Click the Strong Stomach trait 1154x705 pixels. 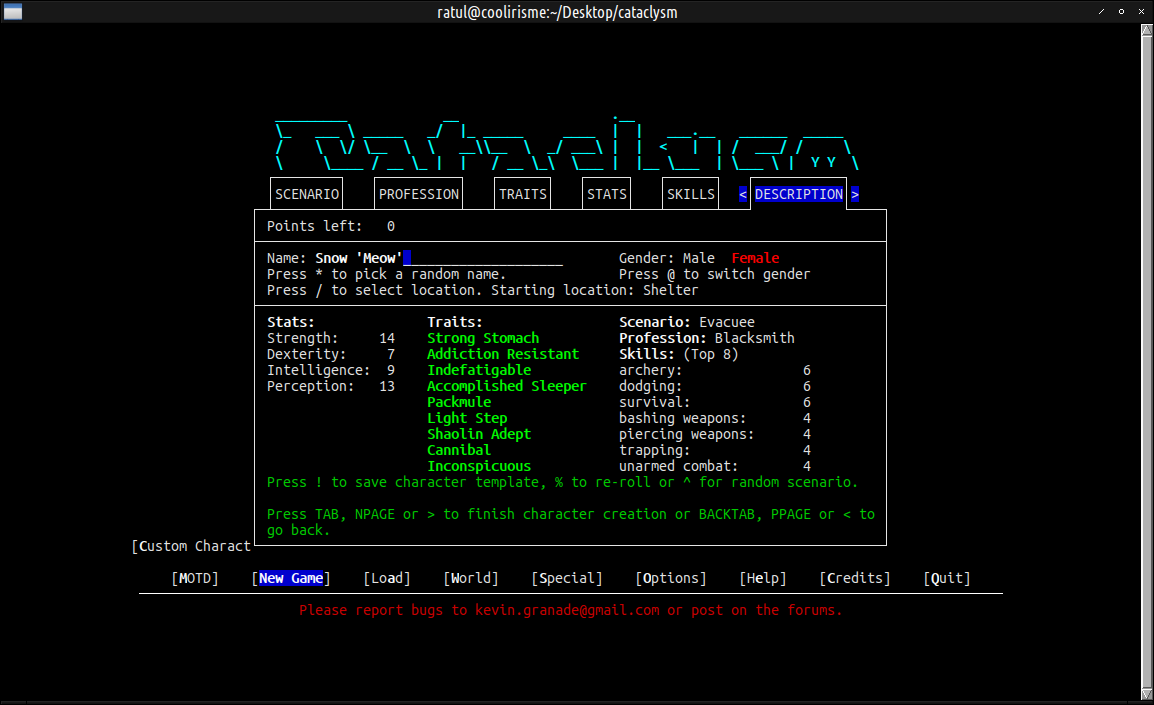[483, 339]
